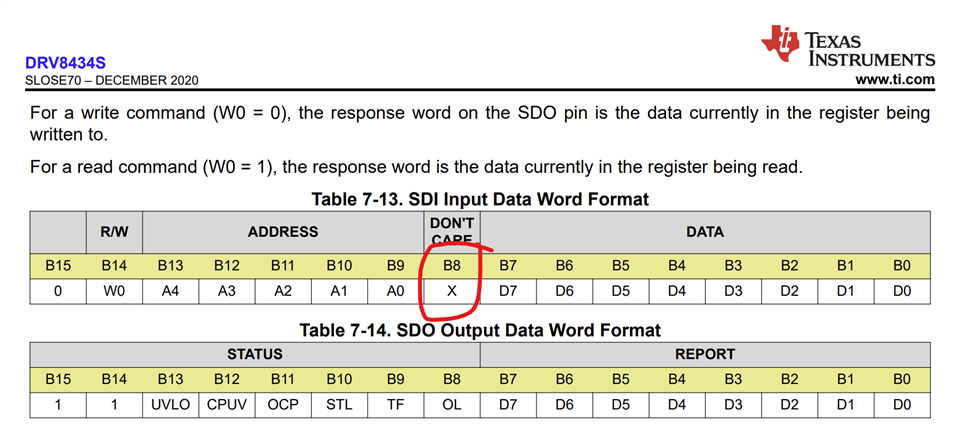
Task: Select B11 in the SDI Input table
Action: pos(283,266)
